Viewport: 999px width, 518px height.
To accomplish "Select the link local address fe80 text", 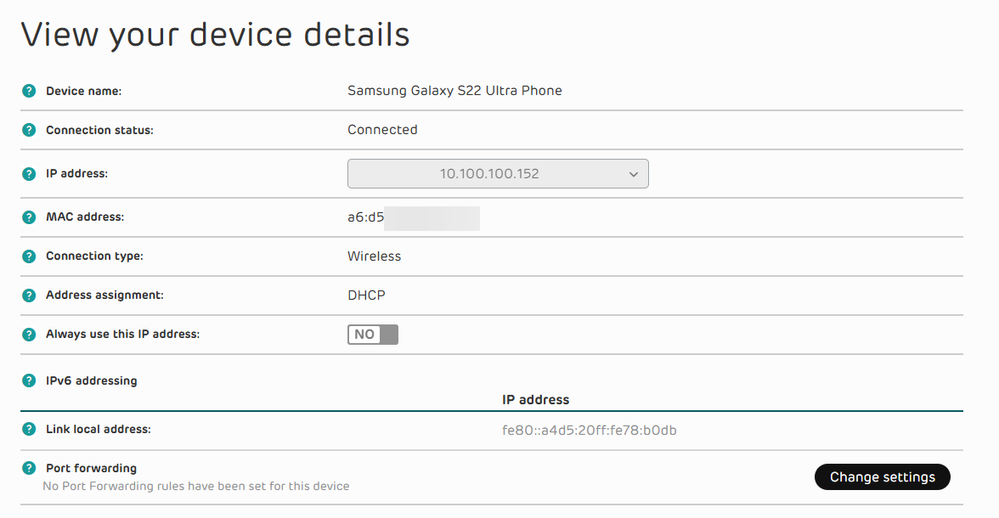I will pos(589,430).
